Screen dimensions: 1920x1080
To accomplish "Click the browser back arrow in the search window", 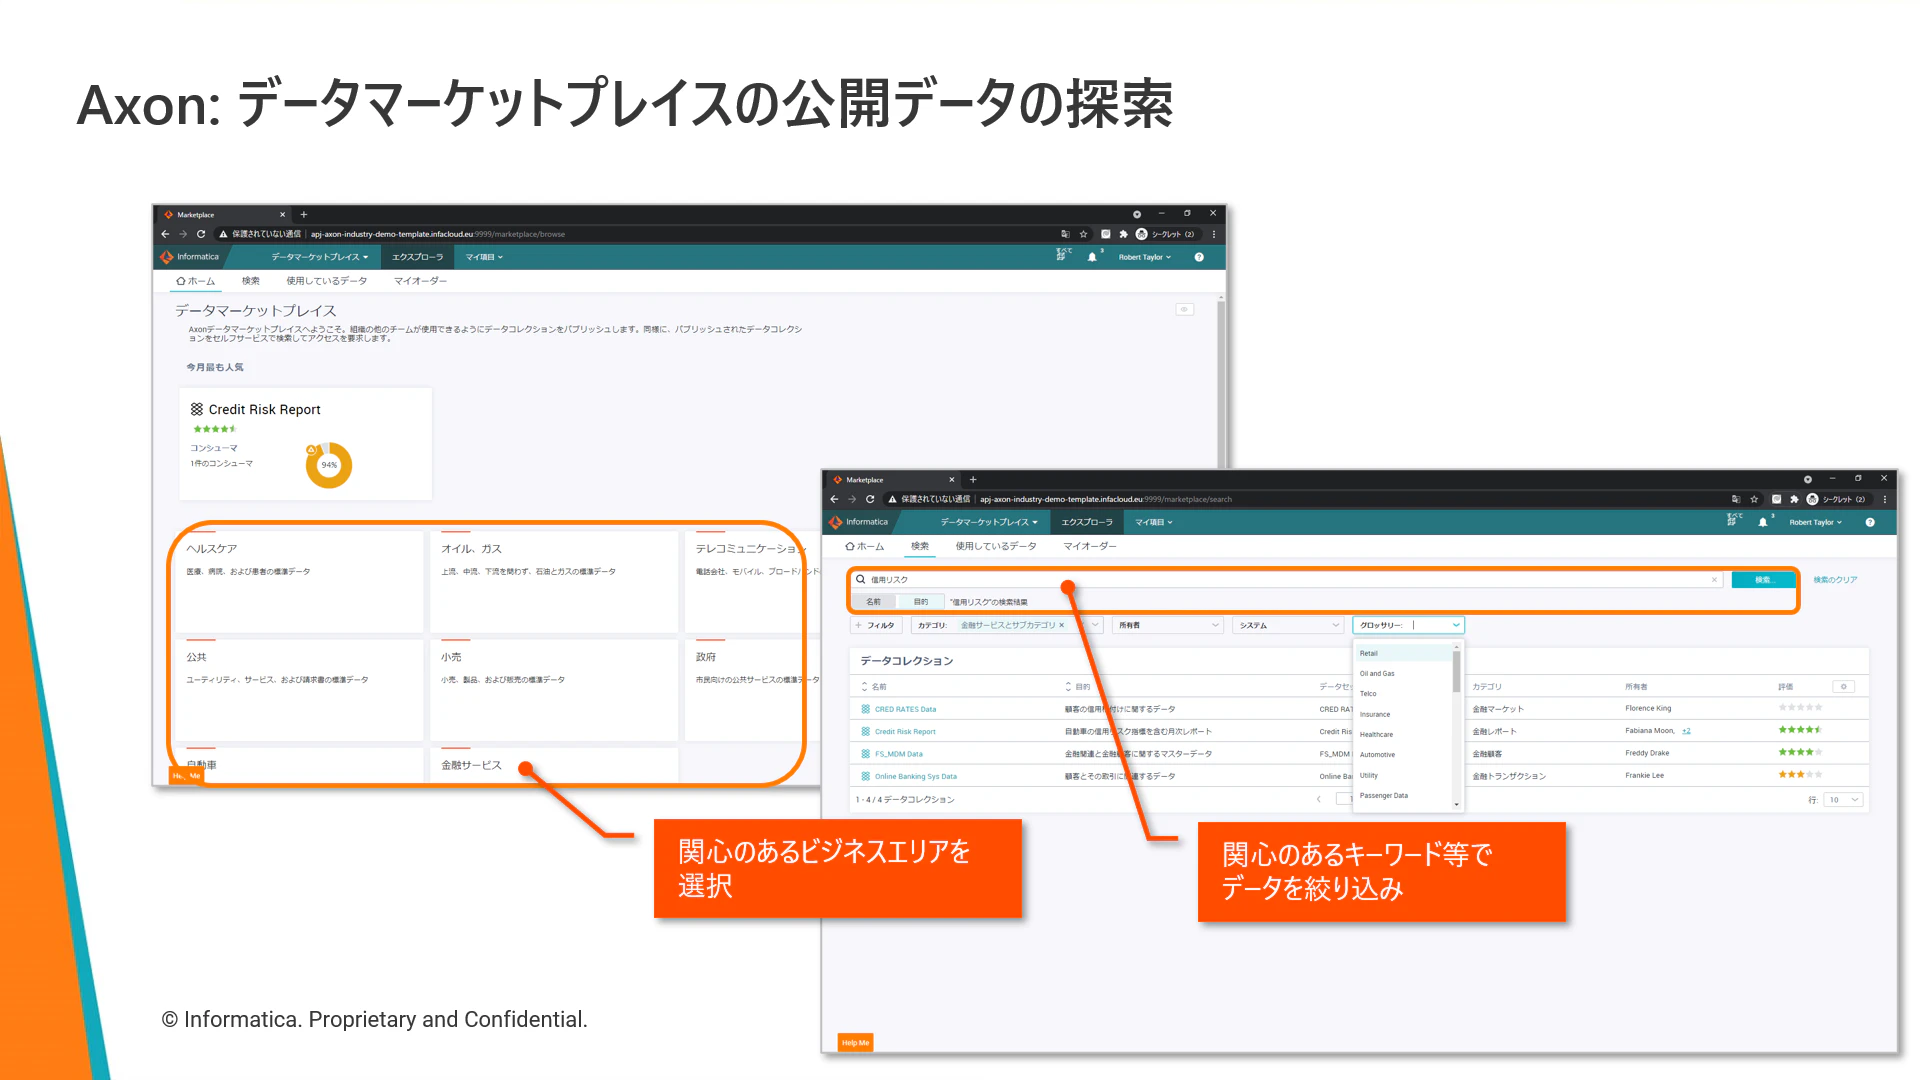I will click(834, 499).
